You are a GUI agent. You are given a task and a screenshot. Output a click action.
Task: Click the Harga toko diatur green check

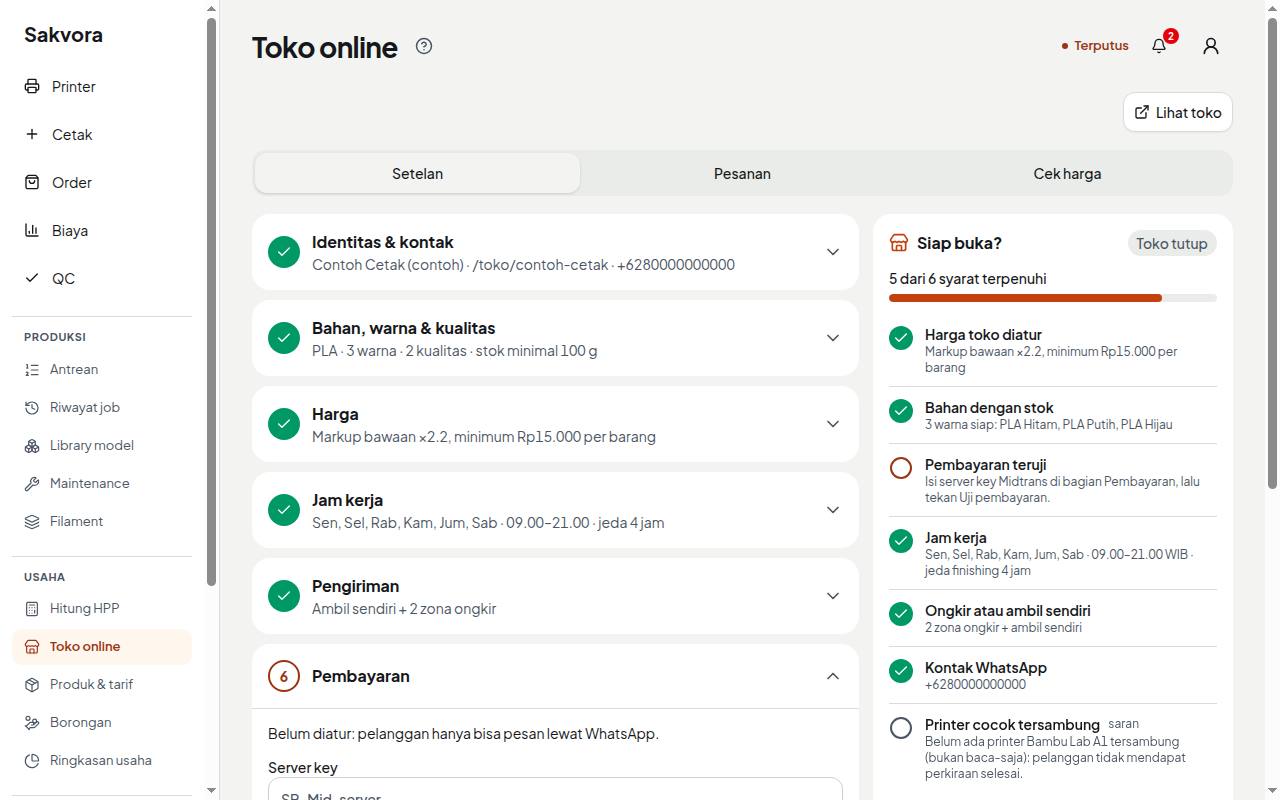[901, 338]
